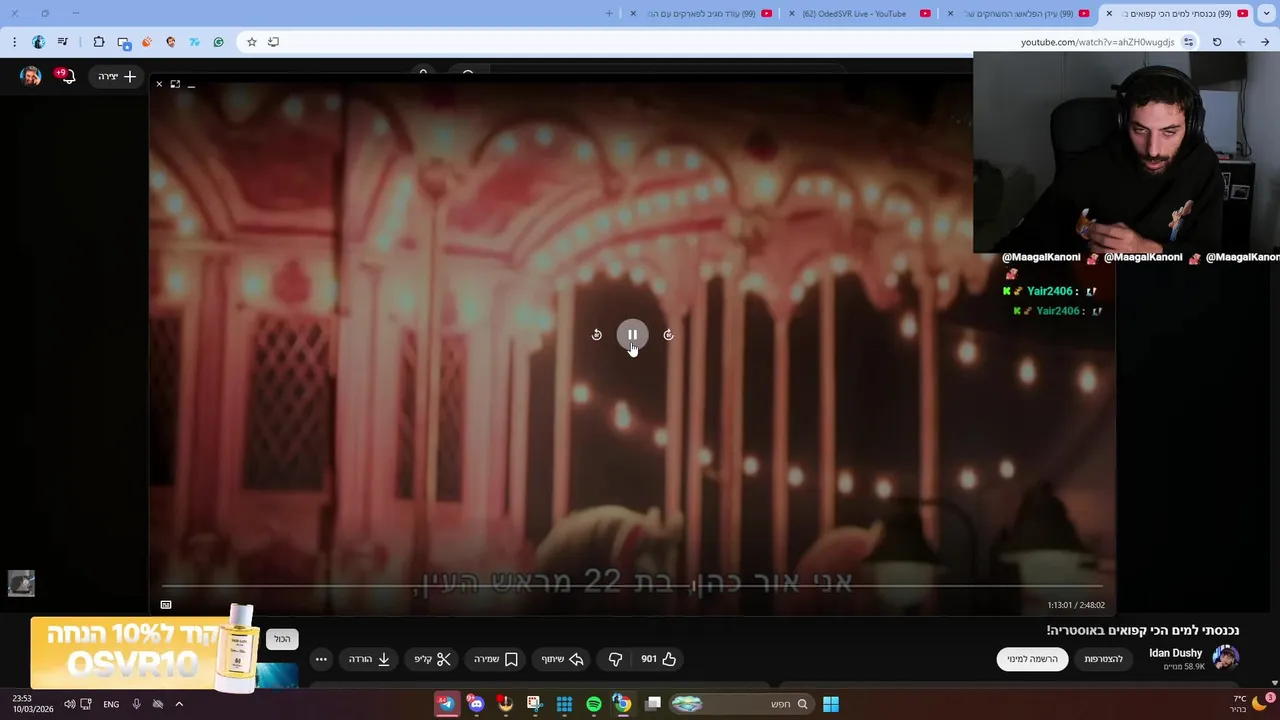Save the video with the שמירה button
The width and height of the screenshot is (1280, 720).
coord(496,659)
